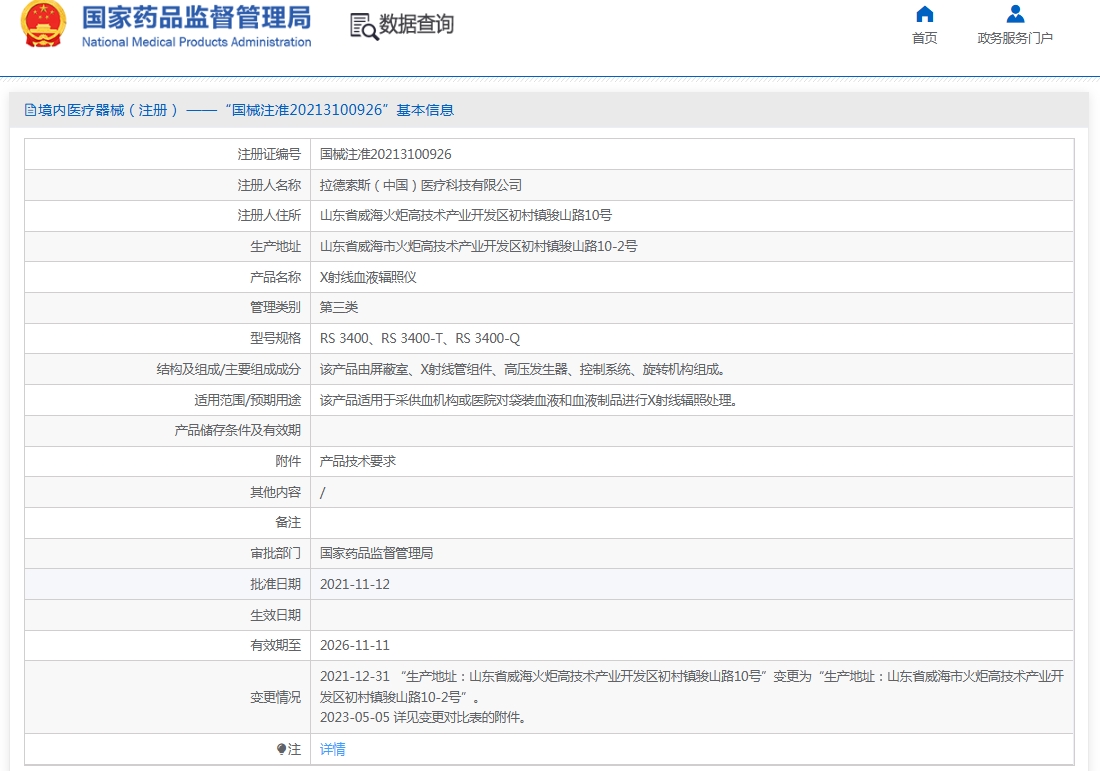This screenshot has height=771, width=1100.
Task: Click National Medical Products Administration subtitle
Action: click(x=196, y=42)
